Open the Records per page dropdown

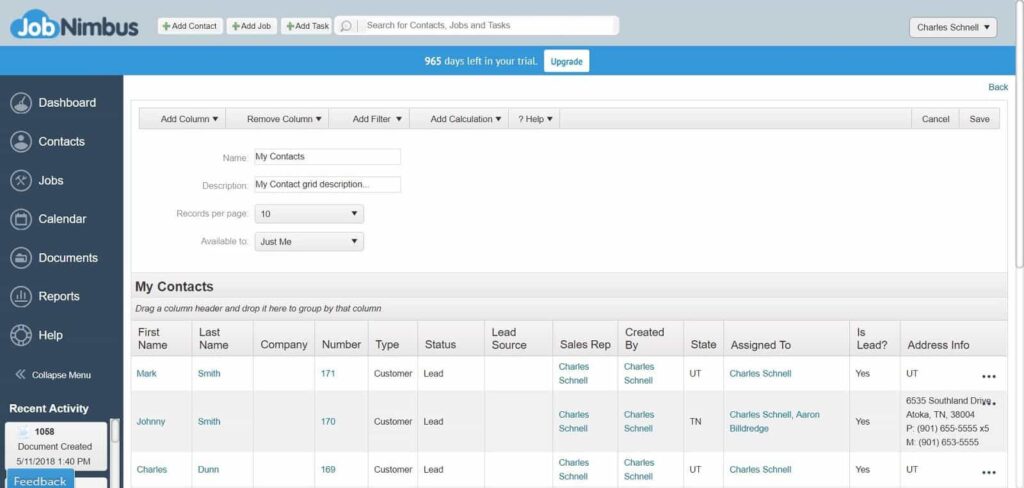click(309, 214)
